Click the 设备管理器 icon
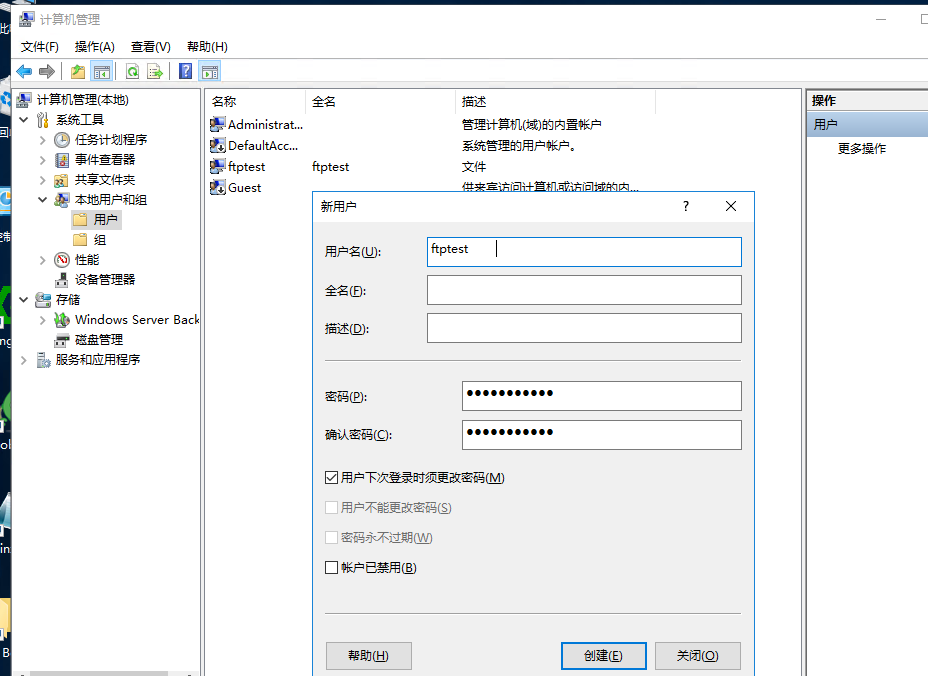Viewport: 928px width, 676px height. click(62, 280)
